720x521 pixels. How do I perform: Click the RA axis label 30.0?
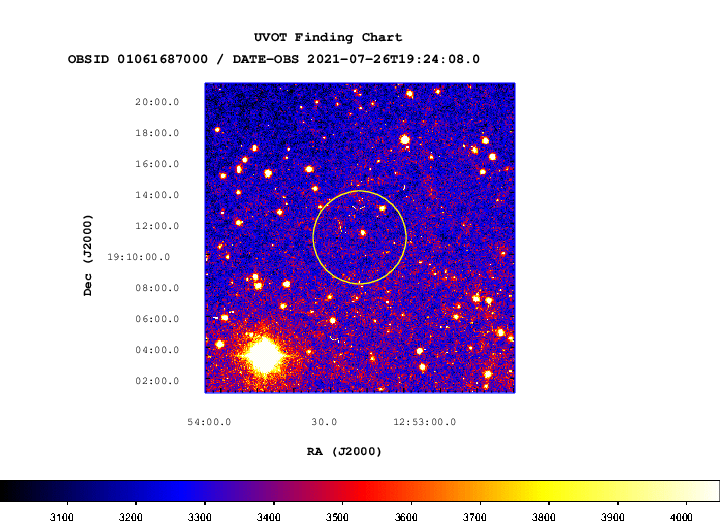[x=324, y=422]
